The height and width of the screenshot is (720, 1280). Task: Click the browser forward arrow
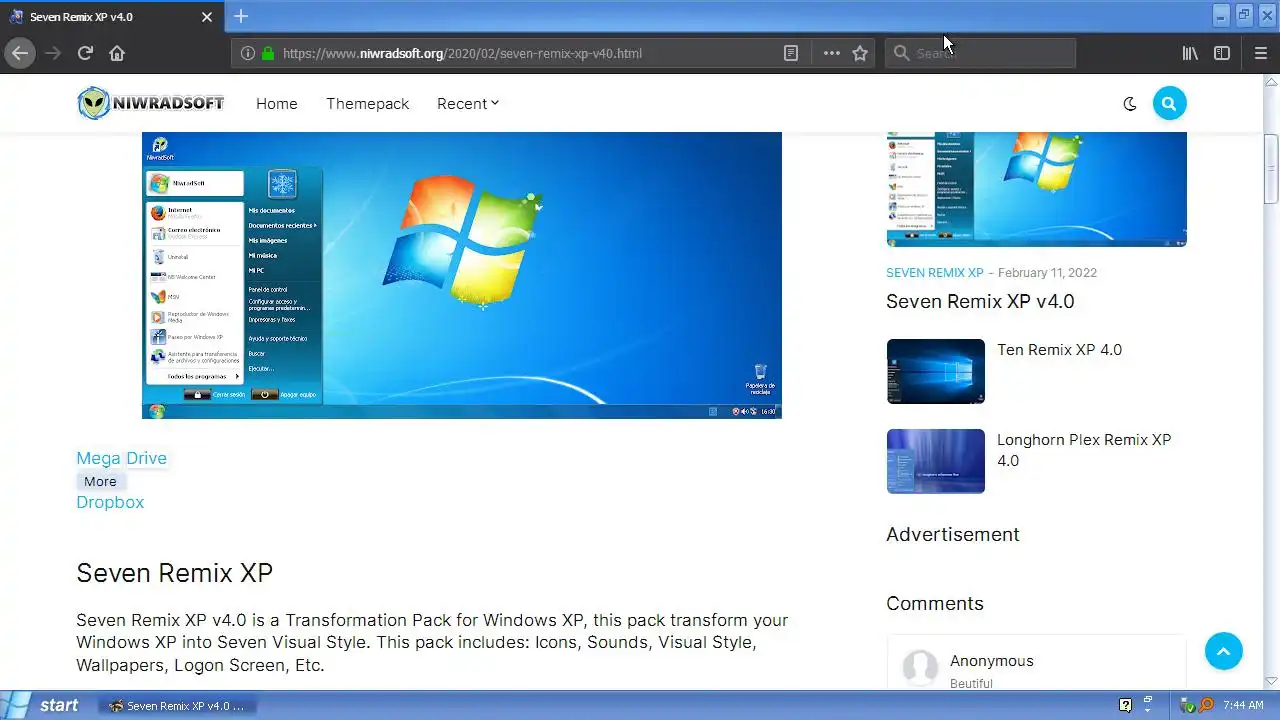[x=53, y=53]
